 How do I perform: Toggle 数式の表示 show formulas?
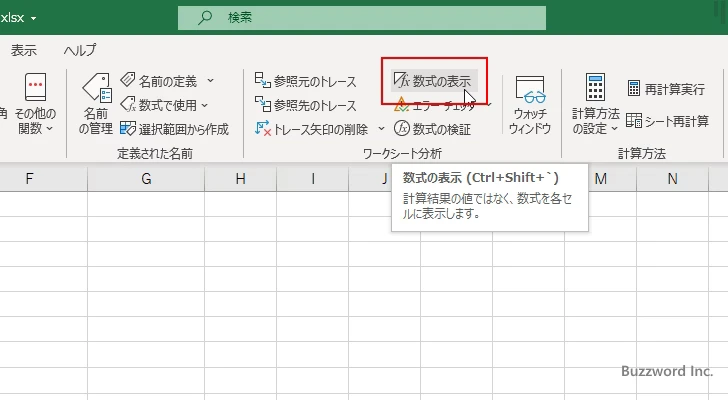tap(433, 81)
